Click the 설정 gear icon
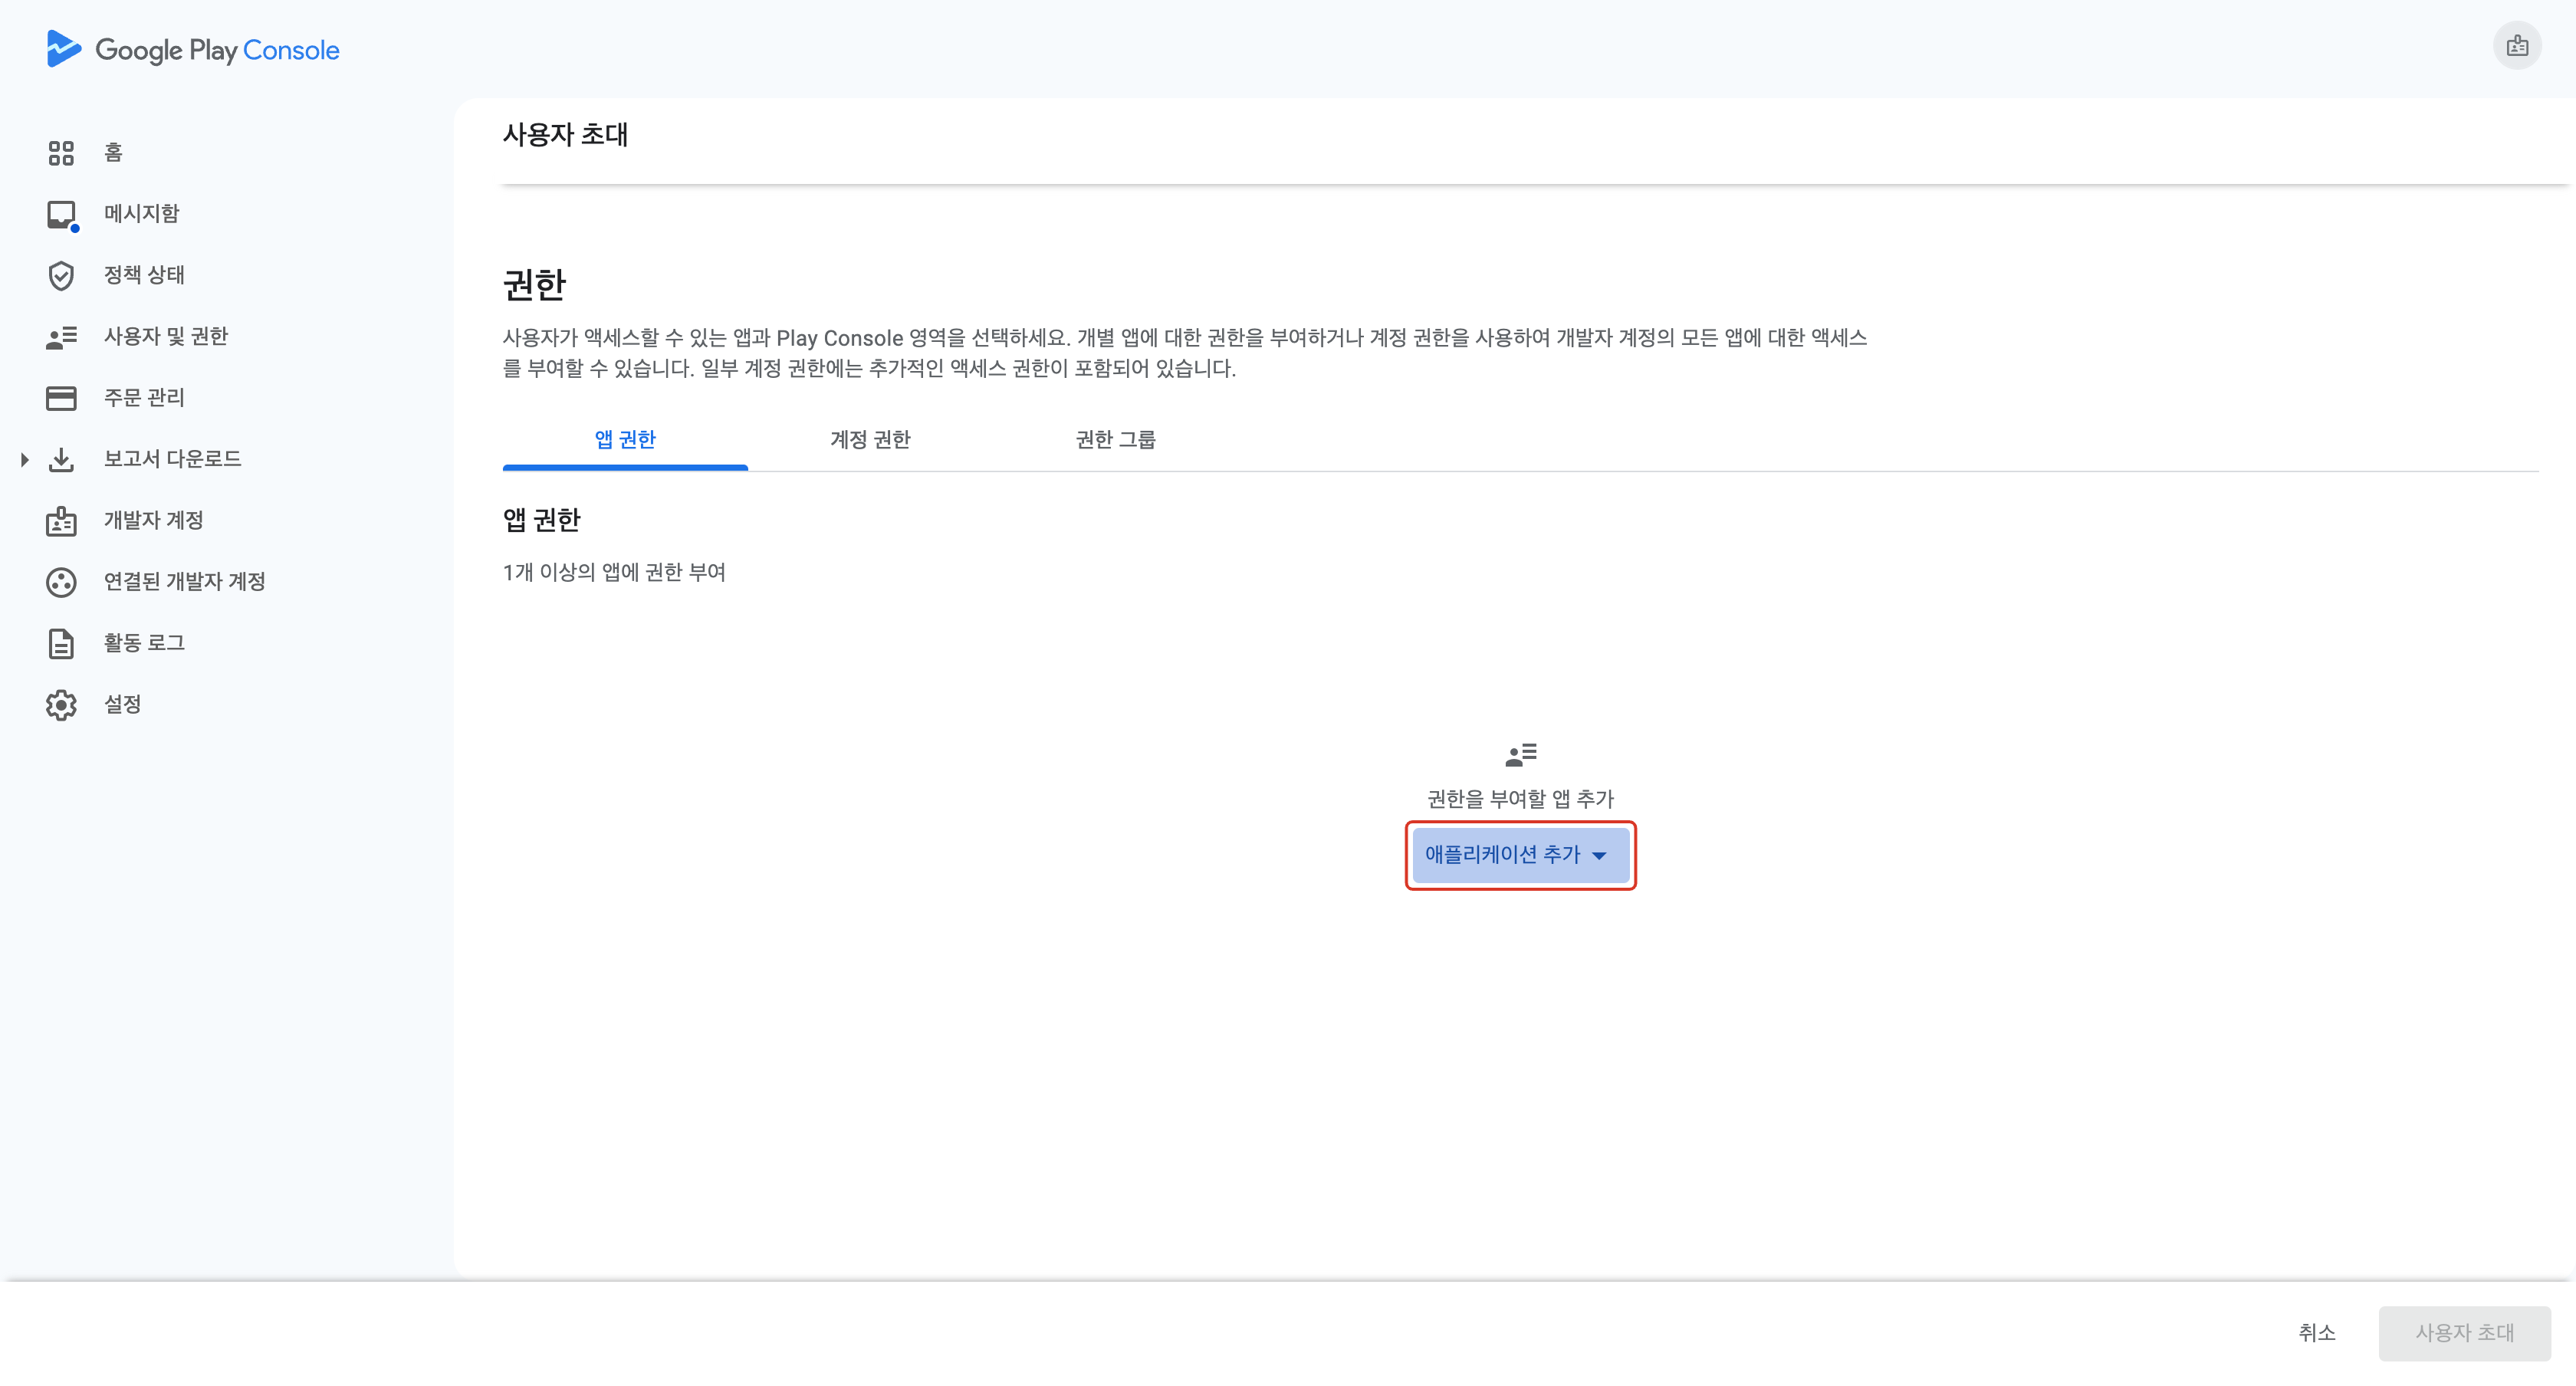The image size is (2576, 1386). click(61, 705)
